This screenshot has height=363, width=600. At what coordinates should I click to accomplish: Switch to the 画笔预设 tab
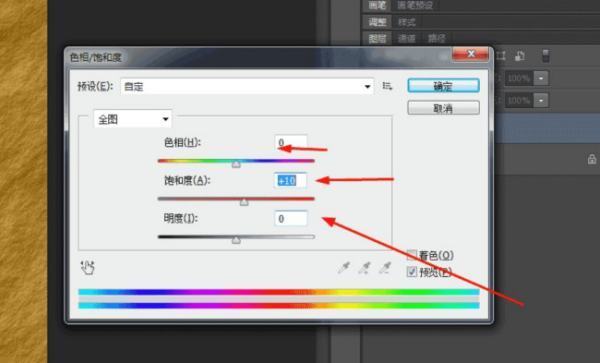click(x=415, y=5)
